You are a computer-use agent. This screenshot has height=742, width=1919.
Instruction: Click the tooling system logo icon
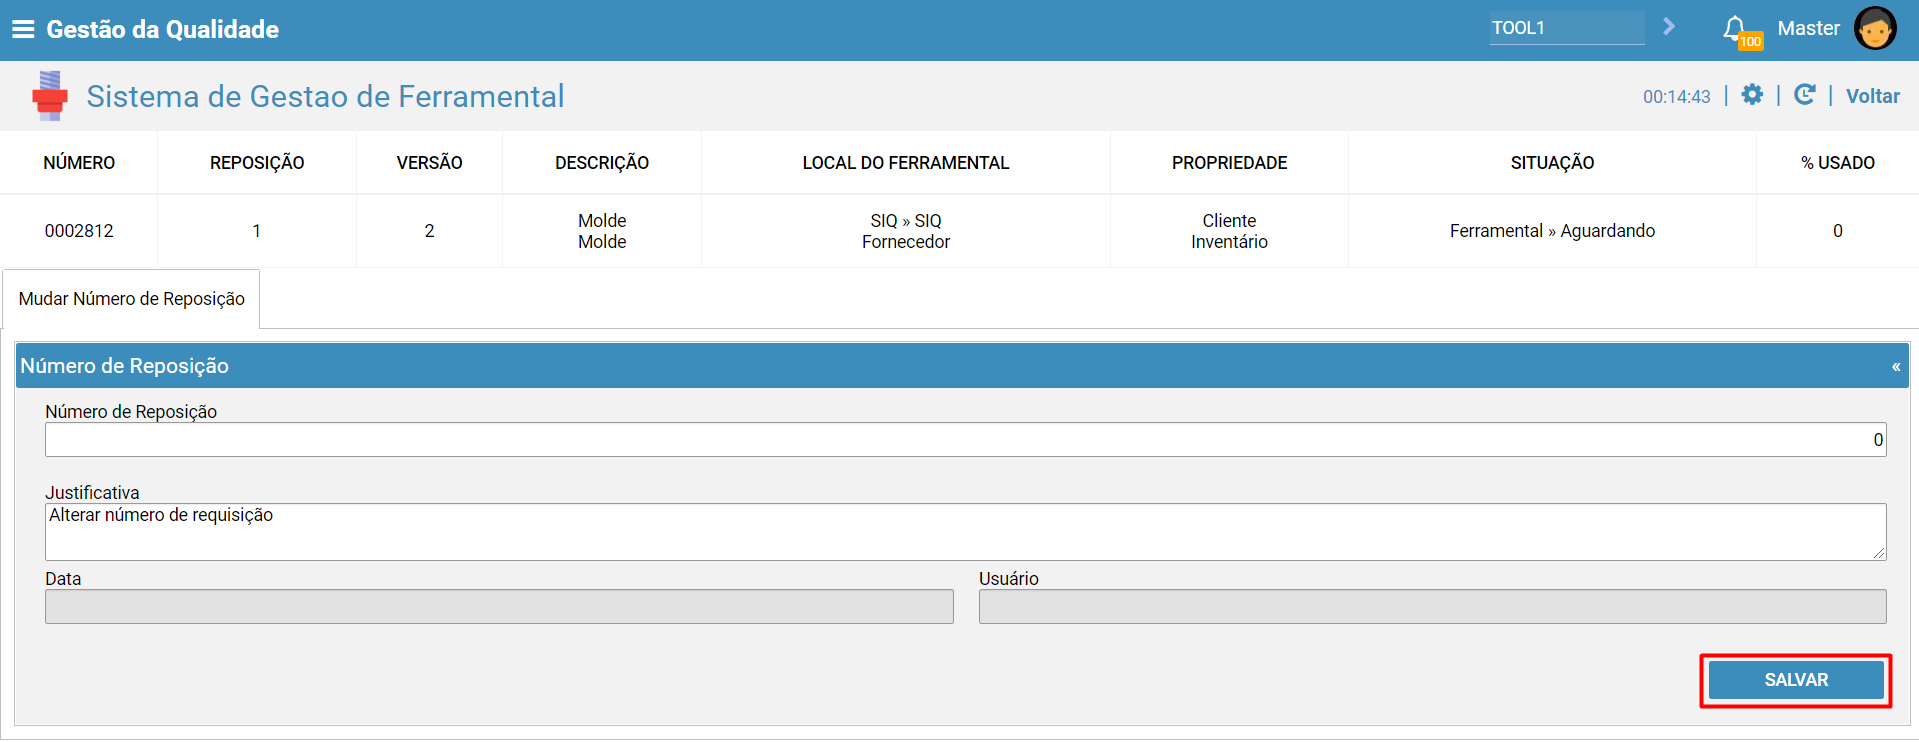(49, 96)
